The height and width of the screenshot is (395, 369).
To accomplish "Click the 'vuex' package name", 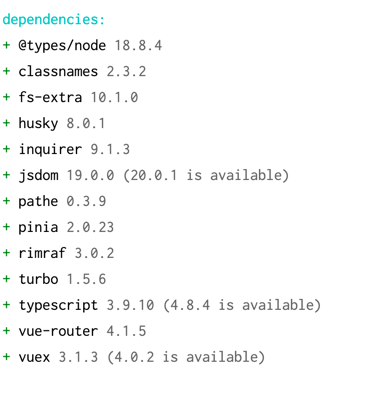I will (x=34, y=357).
